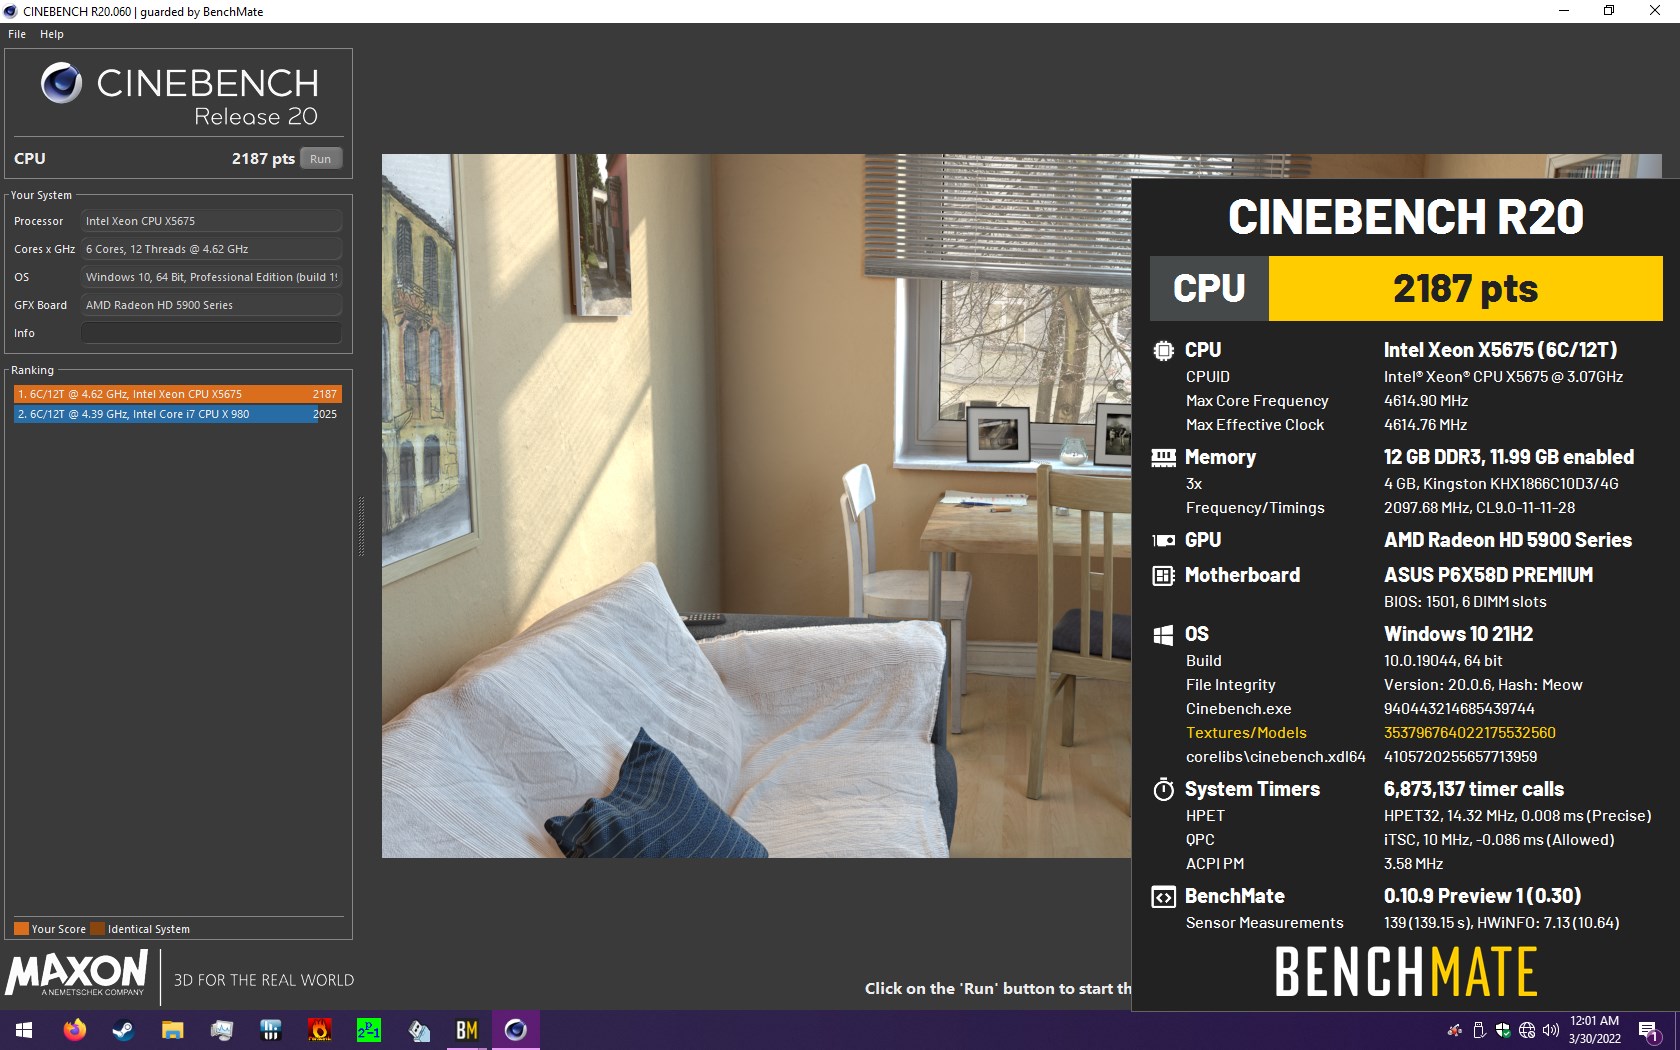
Task: Open the clock showing 12:01 AM
Action: coord(1594,1030)
